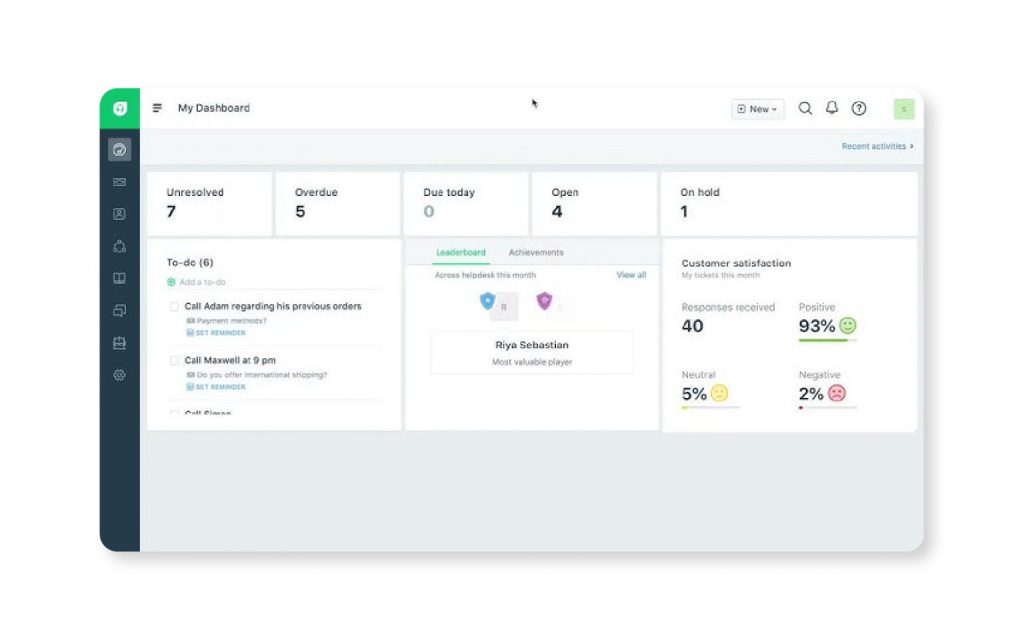Select the Solutions book icon

click(119, 278)
